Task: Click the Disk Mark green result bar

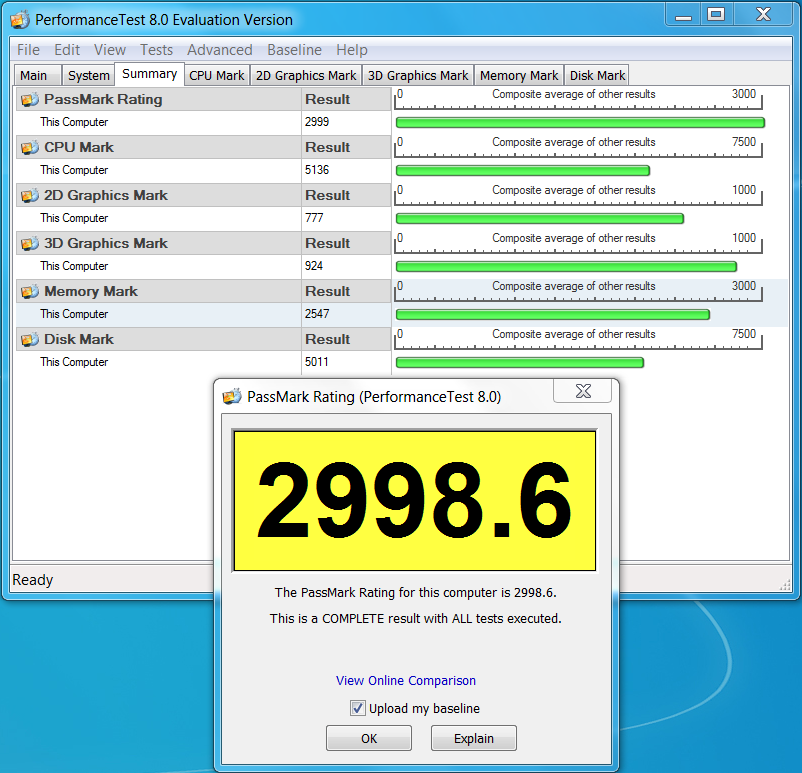Action: click(520, 363)
